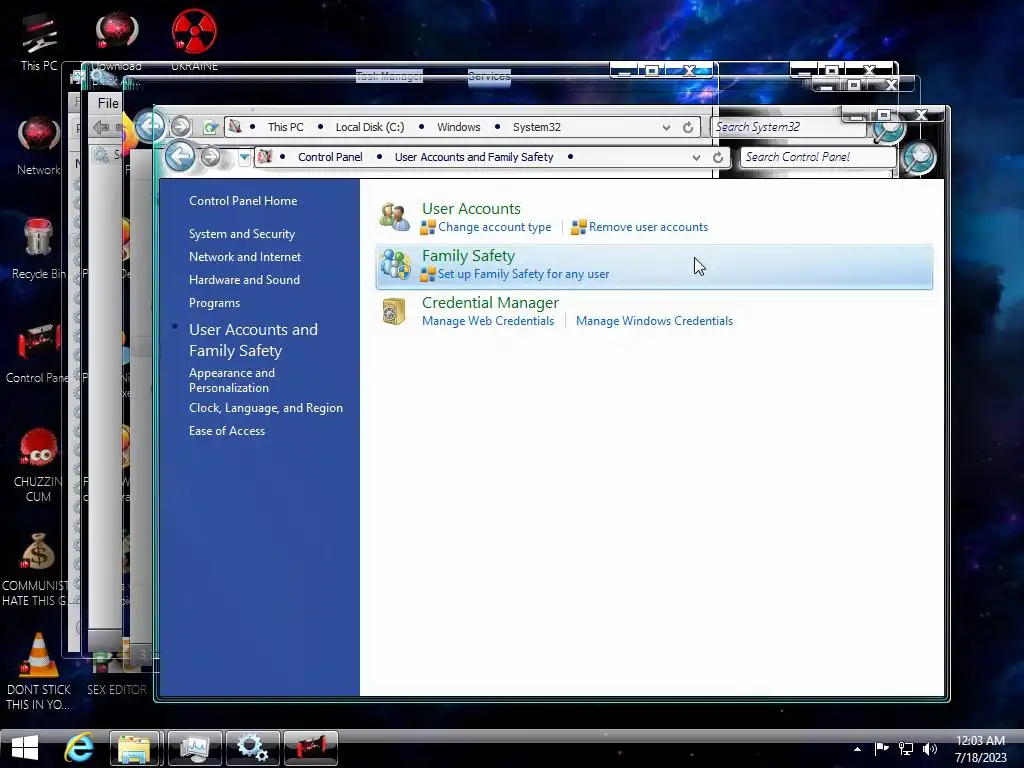This screenshot has height=768, width=1024.
Task: Open Credential Manager heading
Action: pos(490,302)
